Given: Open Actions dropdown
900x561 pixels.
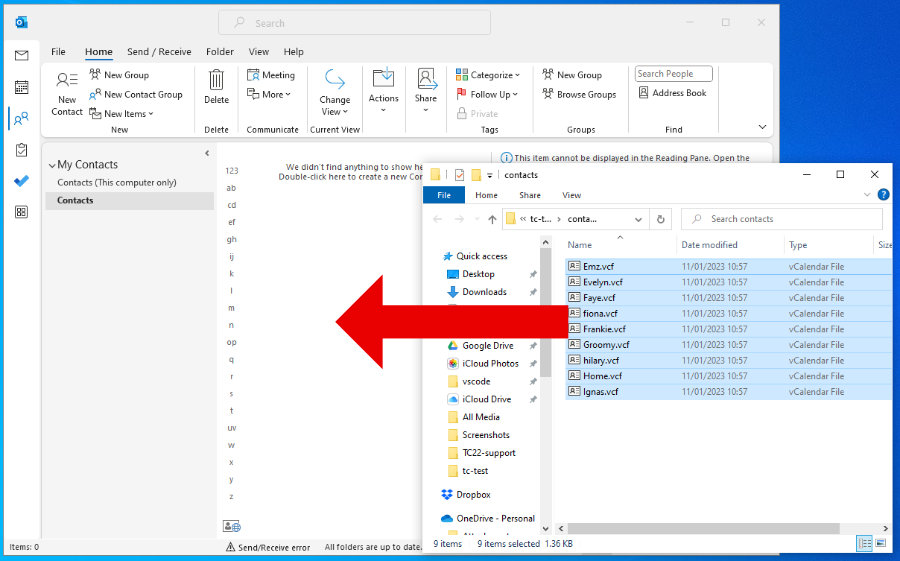Looking at the screenshot, I should tap(383, 90).
